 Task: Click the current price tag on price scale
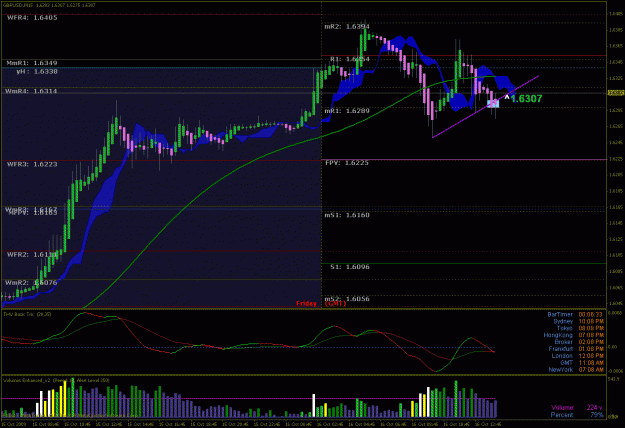pyautogui.click(x=616, y=93)
